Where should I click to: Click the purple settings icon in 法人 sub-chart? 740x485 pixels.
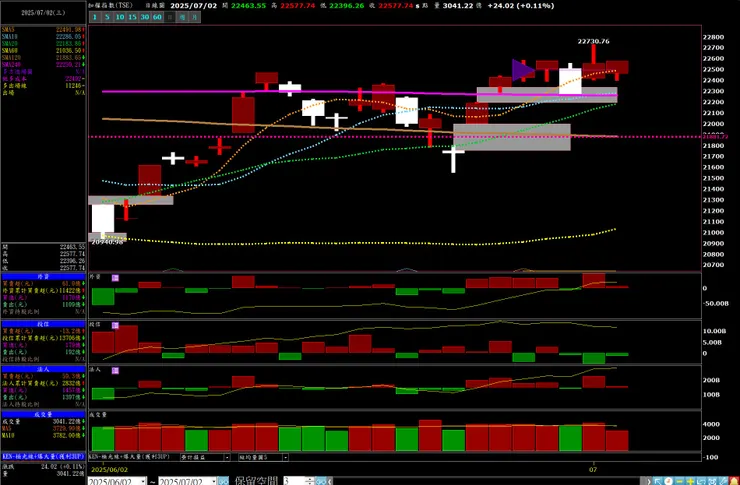click(115, 370)
